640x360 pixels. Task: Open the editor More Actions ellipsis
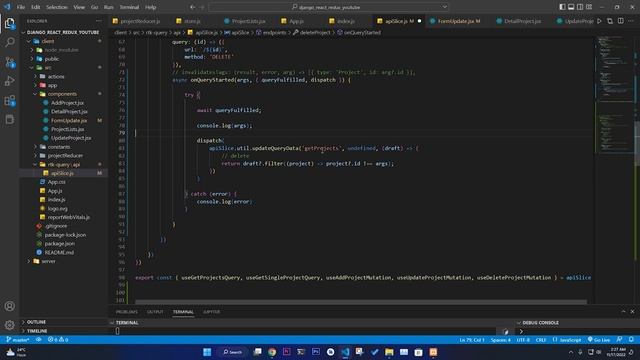click(631, 21)
